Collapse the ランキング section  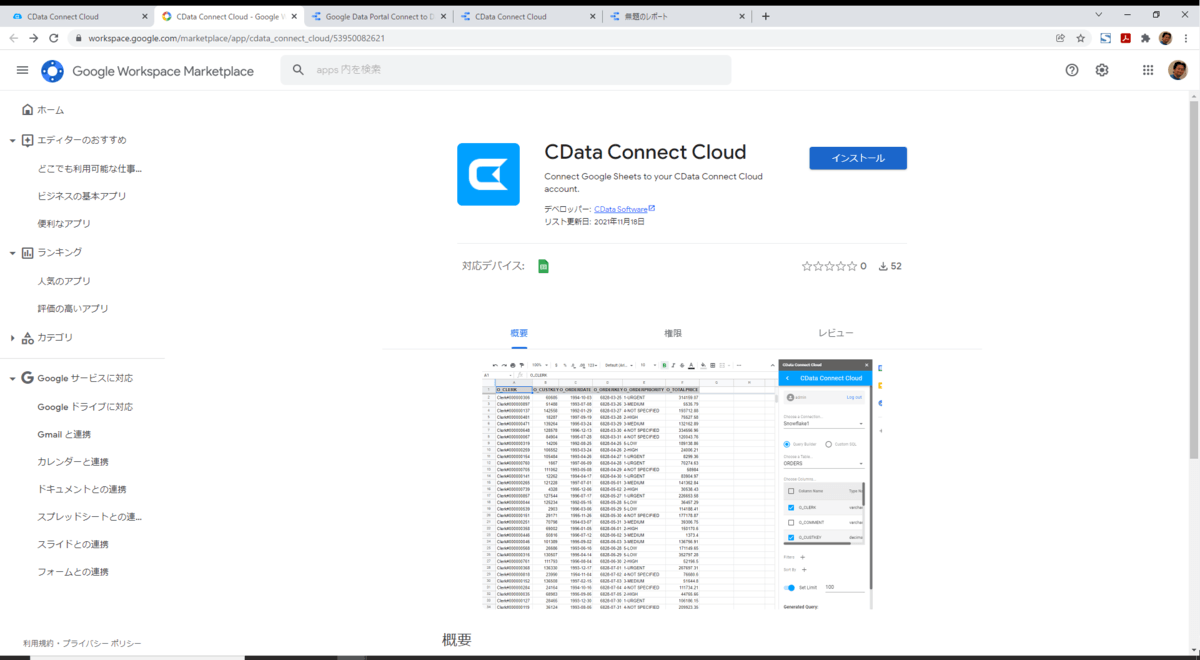pos(13,253)
